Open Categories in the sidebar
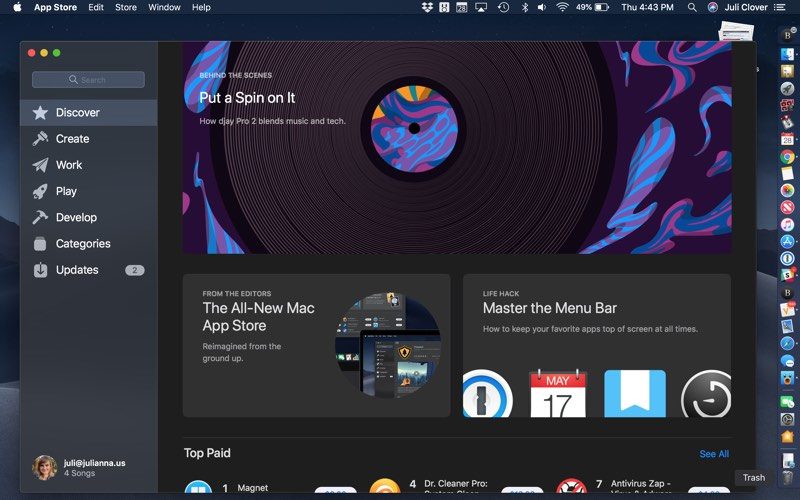Screen dimensions: 800x500 coord(88,244)
